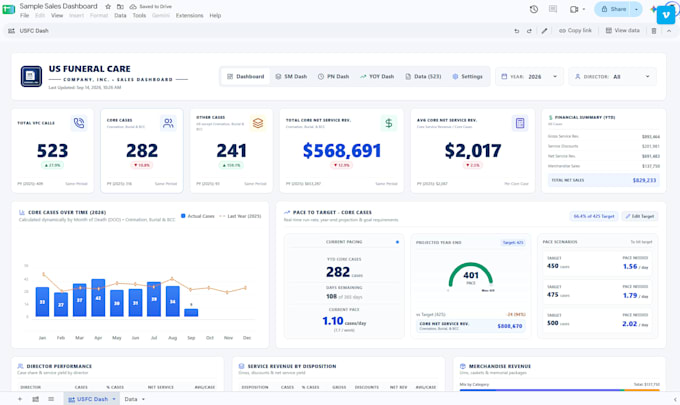Open version history clock icon
This screenshot has width=680, height=405.
pyautogui.click(x=534, y=9)
